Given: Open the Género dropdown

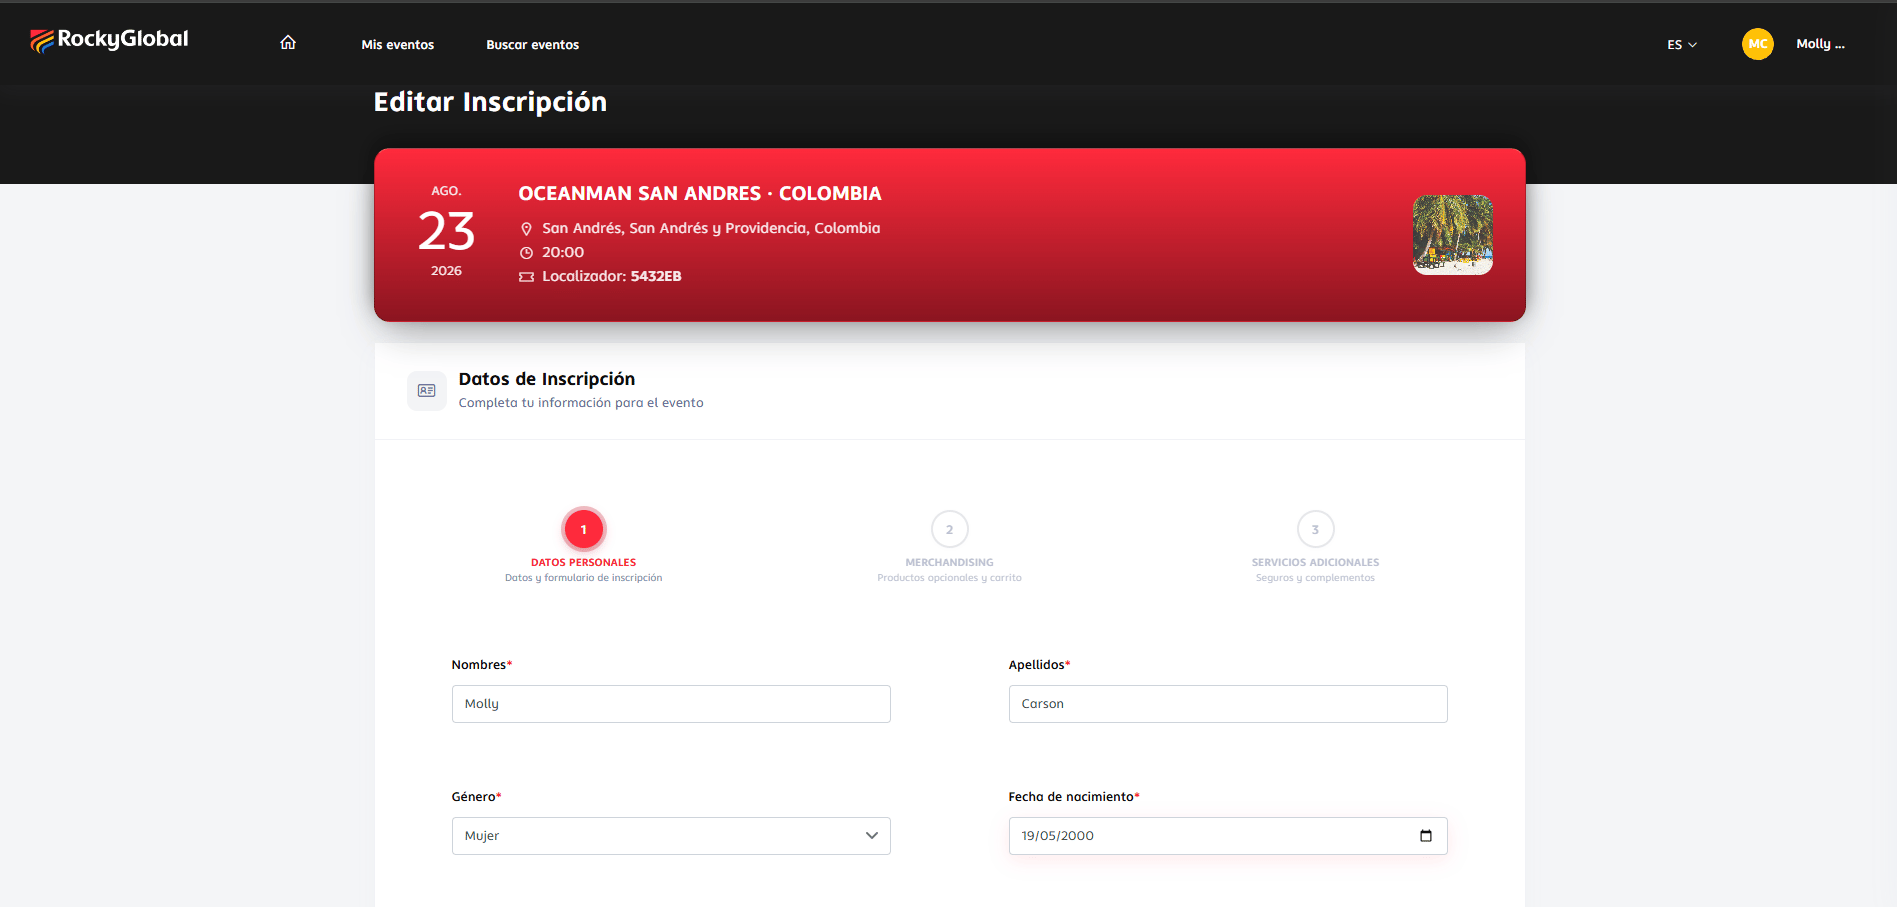Looking at the screenshot, I should (671, 836).
